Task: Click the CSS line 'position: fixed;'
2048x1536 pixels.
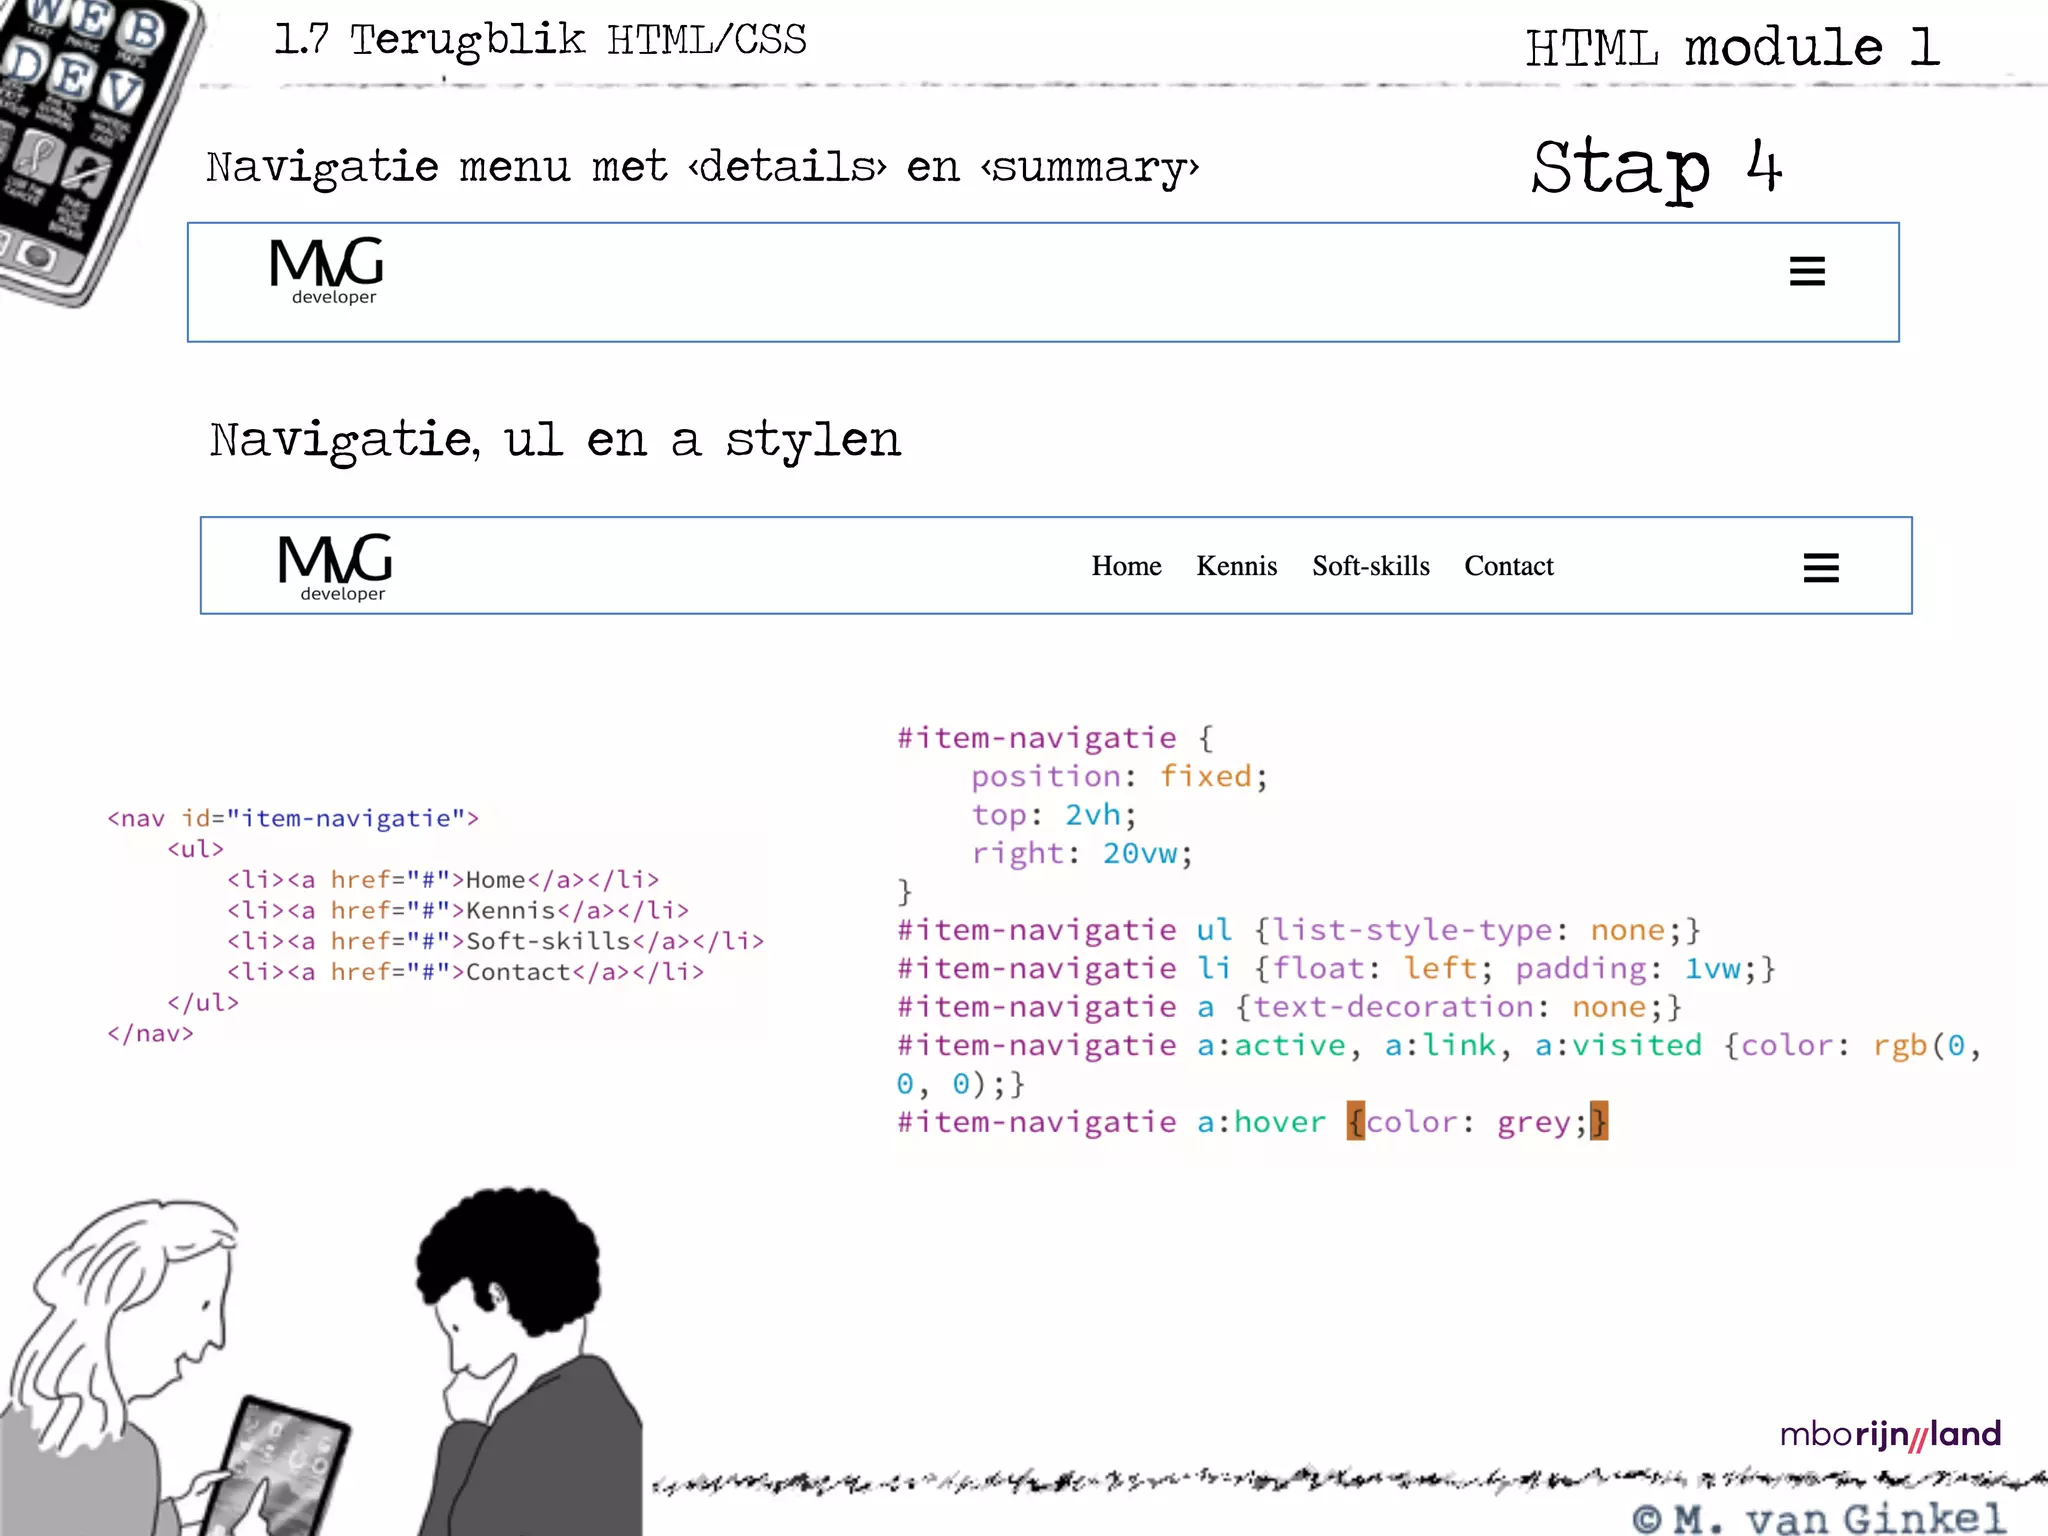Action: pyautogui.click(x=1119, y=777)
